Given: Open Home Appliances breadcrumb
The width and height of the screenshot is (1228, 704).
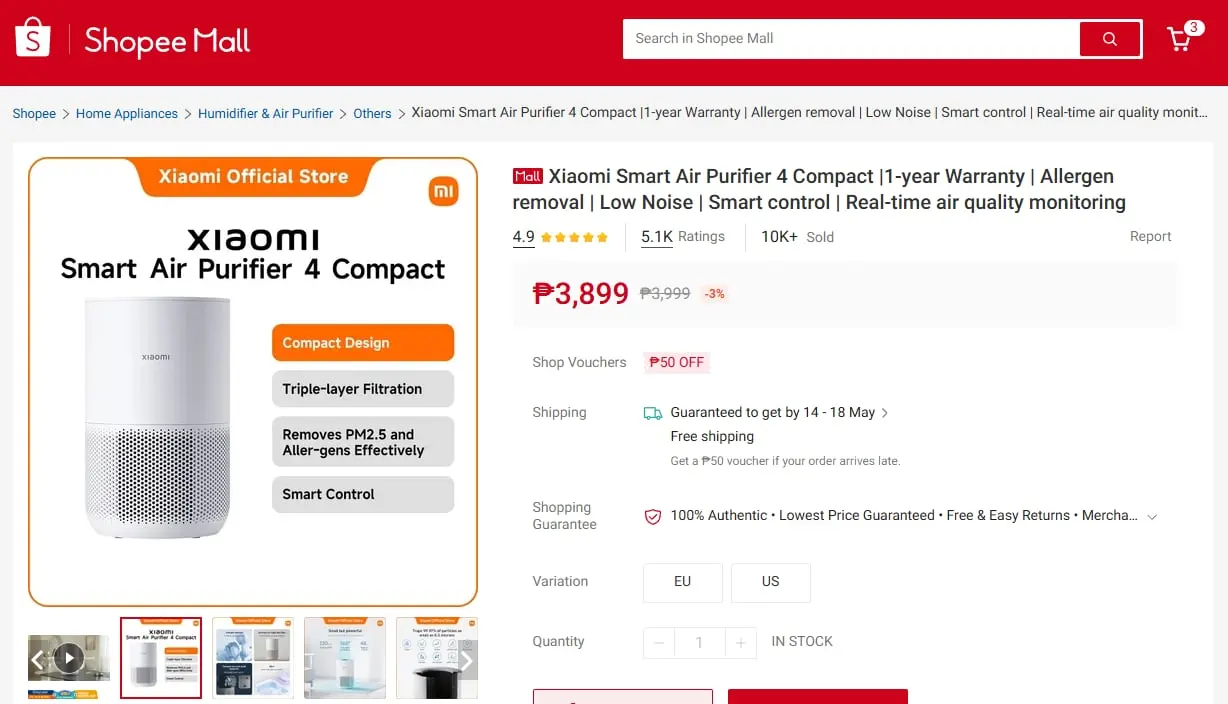Looking at the screenshot, I should 127,114.
